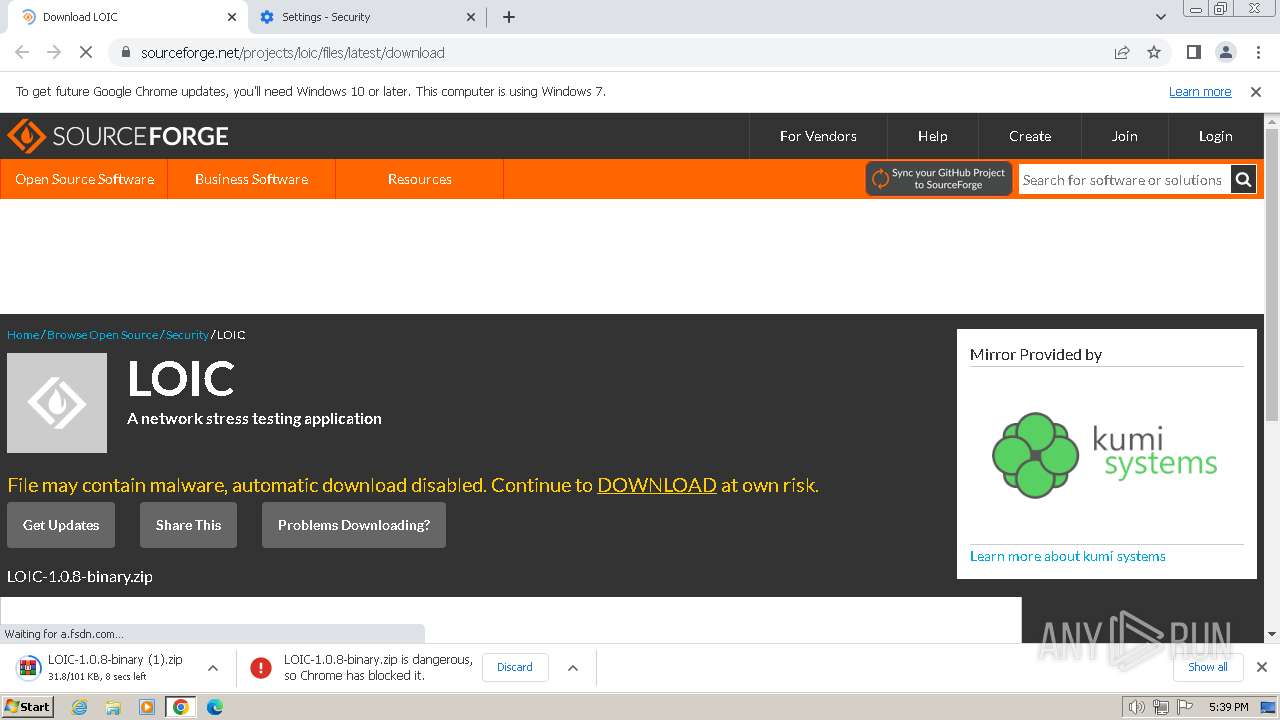Open the tab search dropdown arrow
The width and height of the screenshot is (1280, 720).
coord(1160,17)
